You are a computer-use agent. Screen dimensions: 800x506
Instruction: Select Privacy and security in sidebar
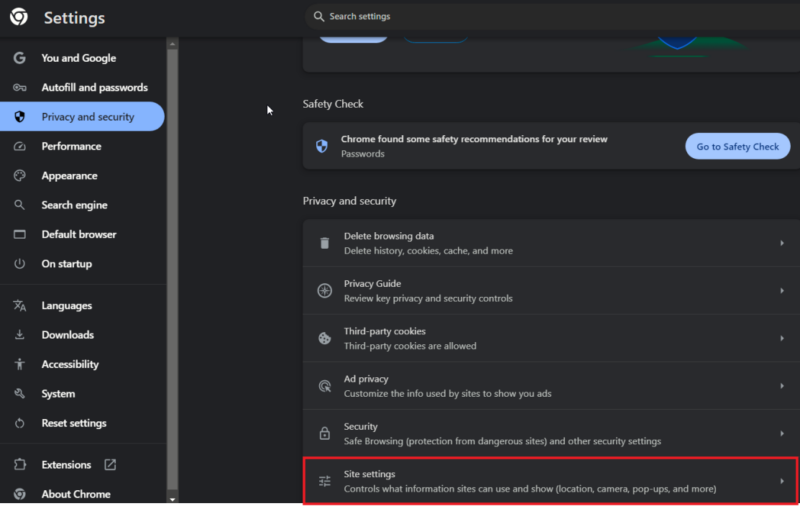[x=82, y=117]
